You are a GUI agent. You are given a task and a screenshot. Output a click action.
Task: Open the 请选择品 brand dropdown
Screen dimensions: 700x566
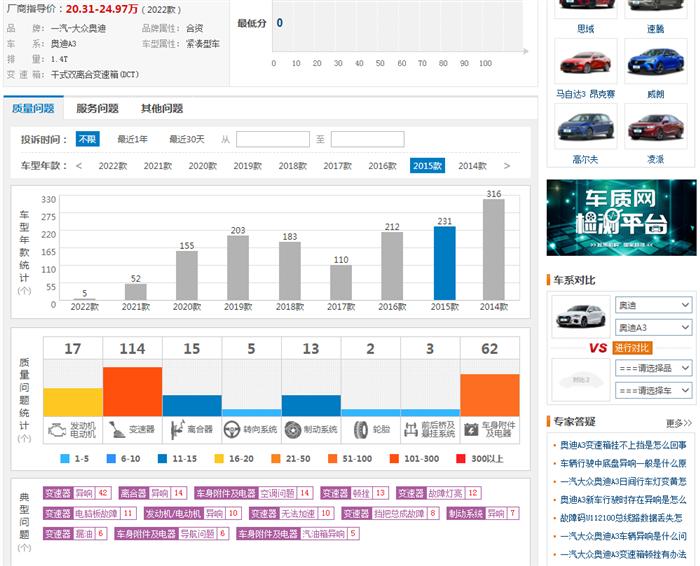[654, 368]
